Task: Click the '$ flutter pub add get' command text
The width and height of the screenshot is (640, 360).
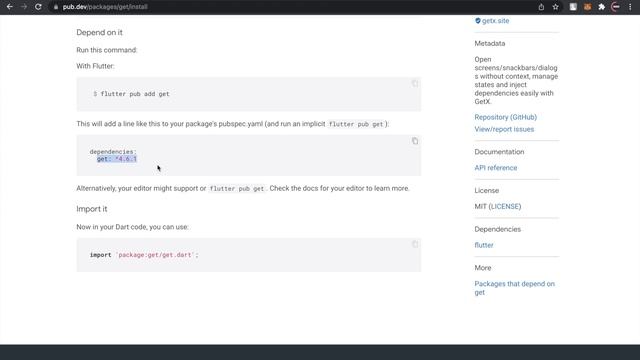Action: pyautogui.click(x=131, y=94)
